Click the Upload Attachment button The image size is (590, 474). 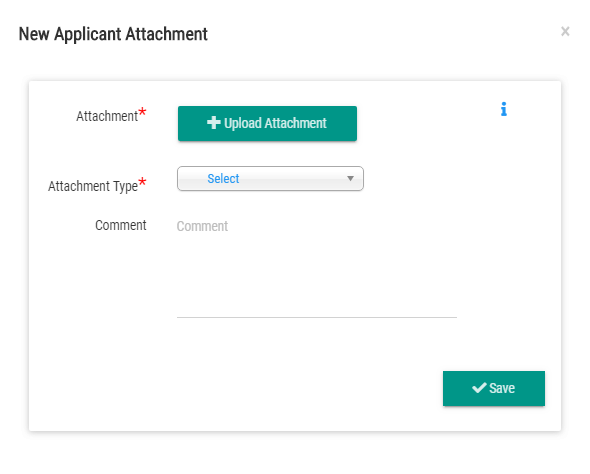coord(267,123)
